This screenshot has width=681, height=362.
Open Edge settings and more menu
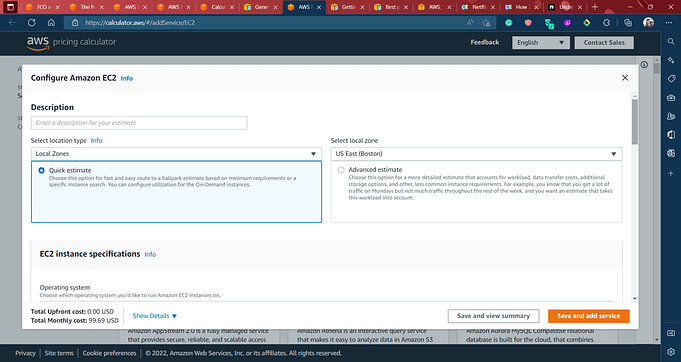click(669, 23)
